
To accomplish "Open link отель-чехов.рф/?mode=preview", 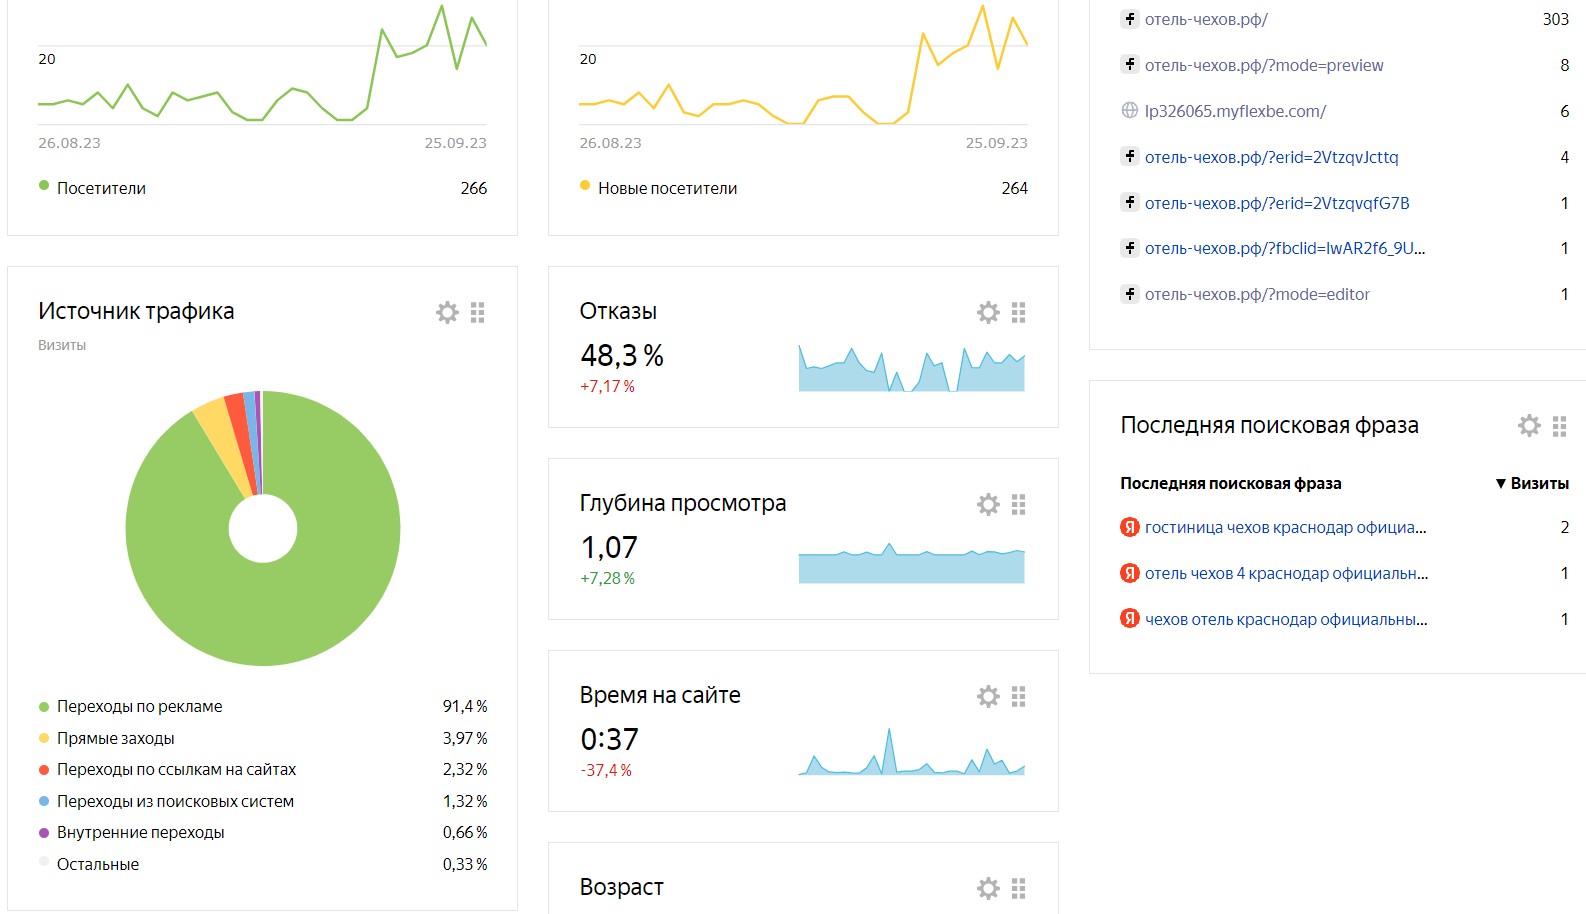I will (x=1263, y=65).
